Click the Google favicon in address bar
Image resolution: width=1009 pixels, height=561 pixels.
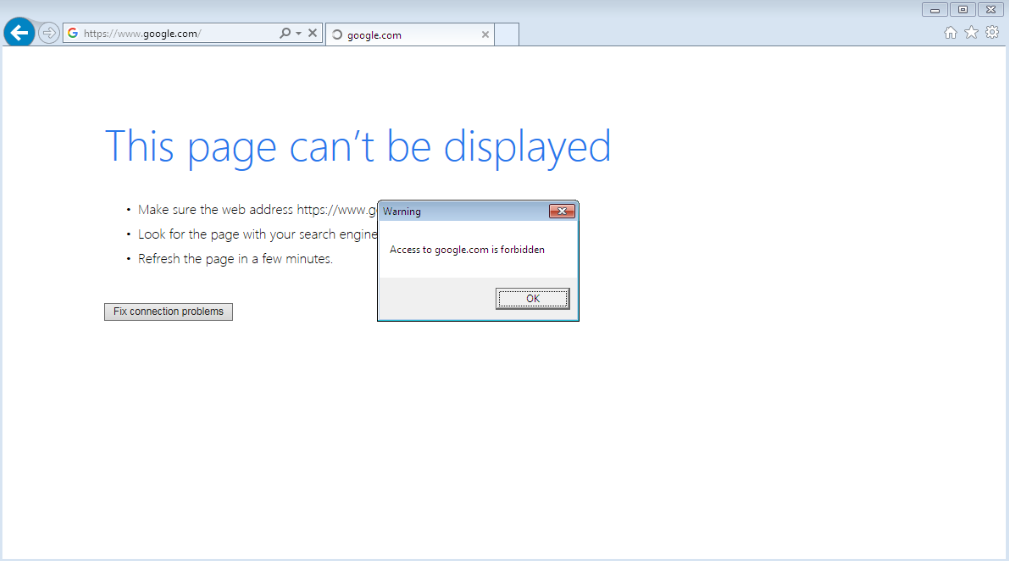coord(73,33)
